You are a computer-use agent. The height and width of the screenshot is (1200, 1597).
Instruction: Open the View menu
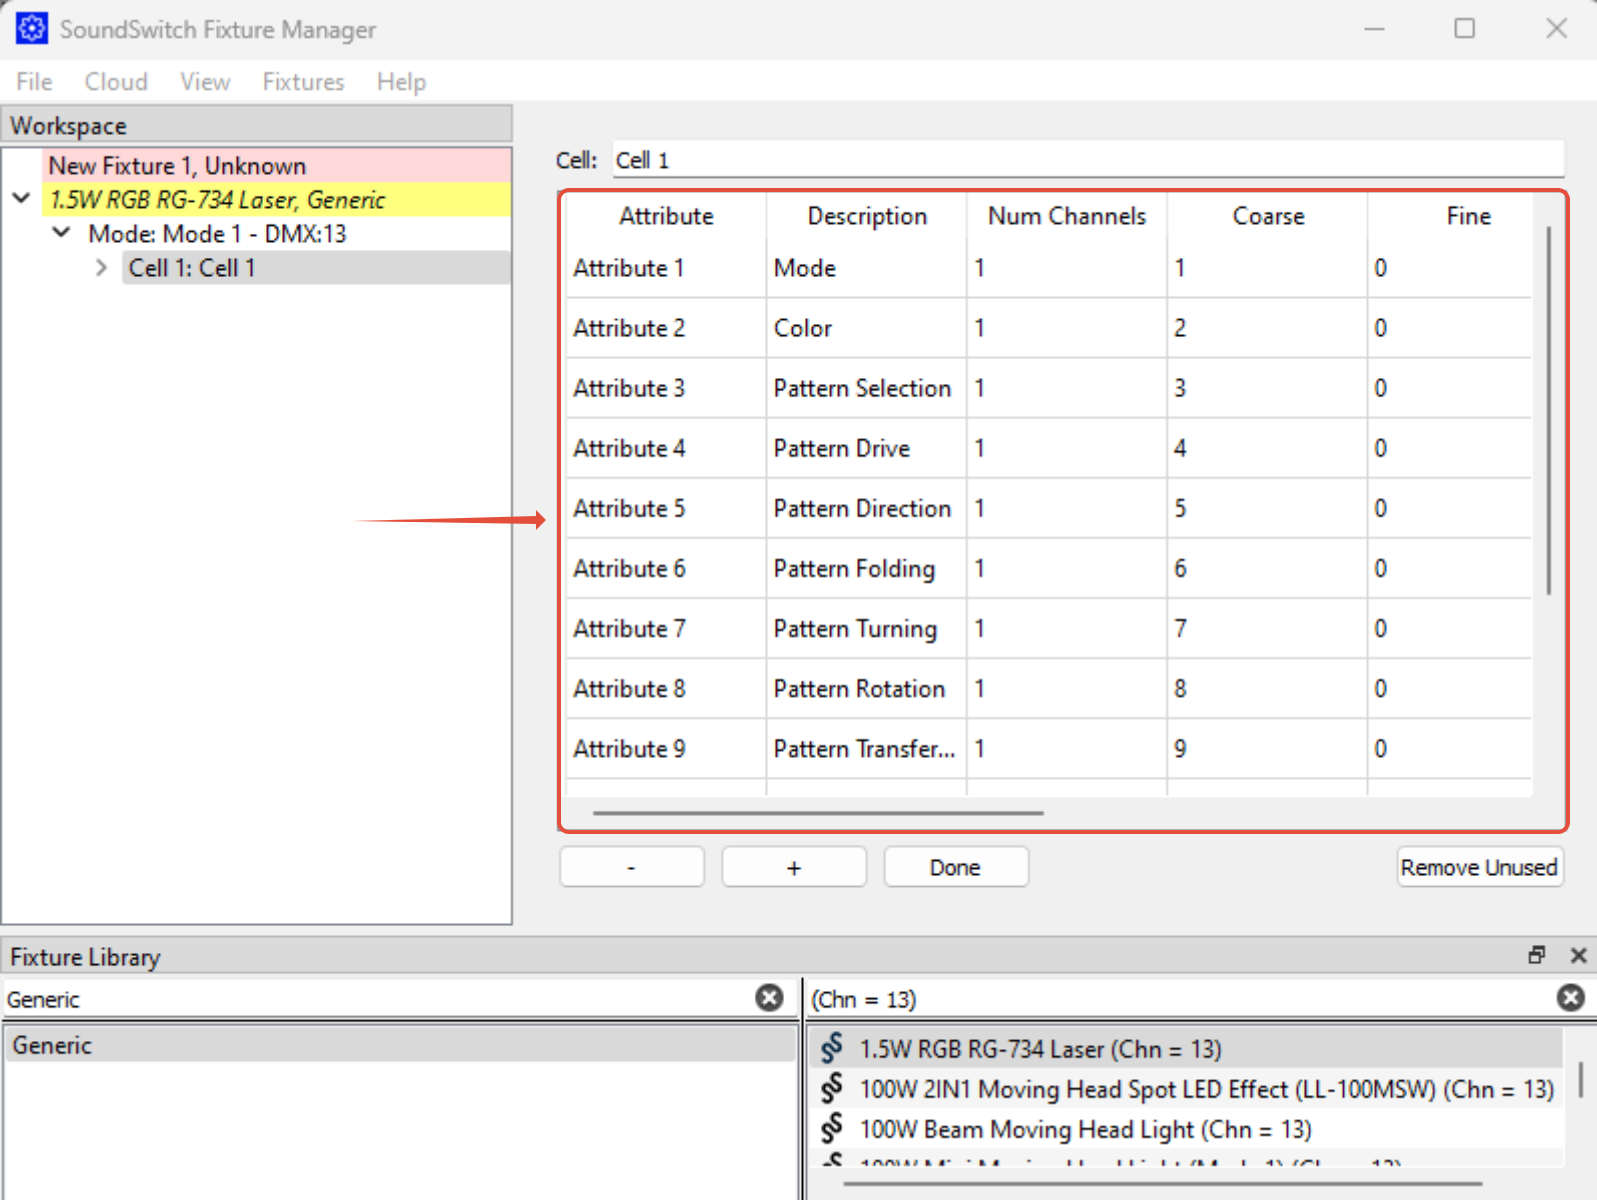(205, 81)
